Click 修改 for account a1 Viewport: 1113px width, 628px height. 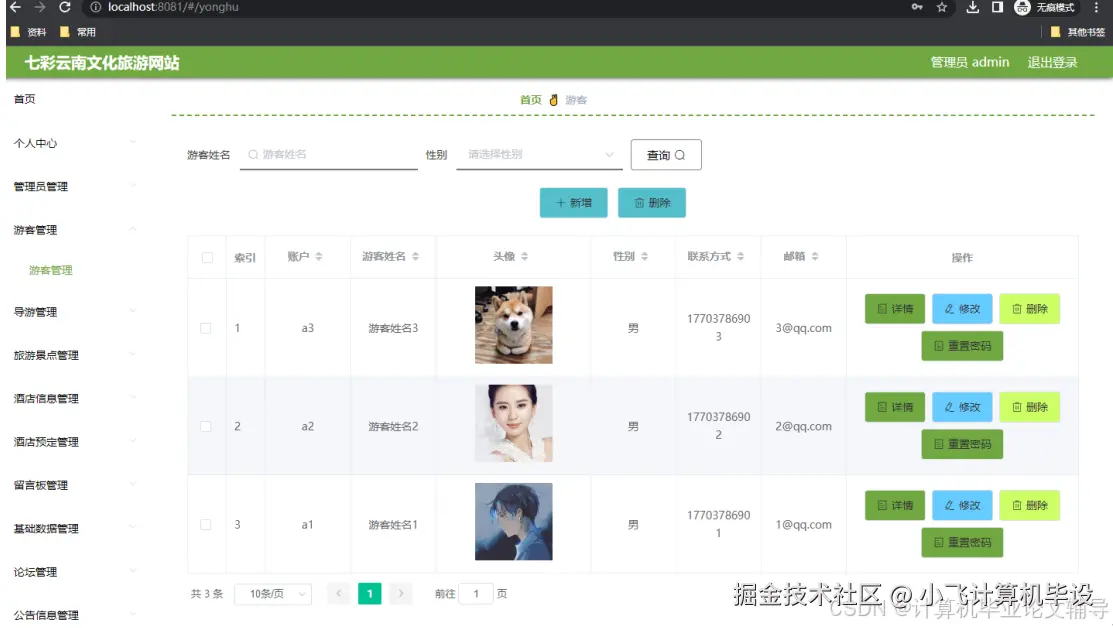point(962,505)
